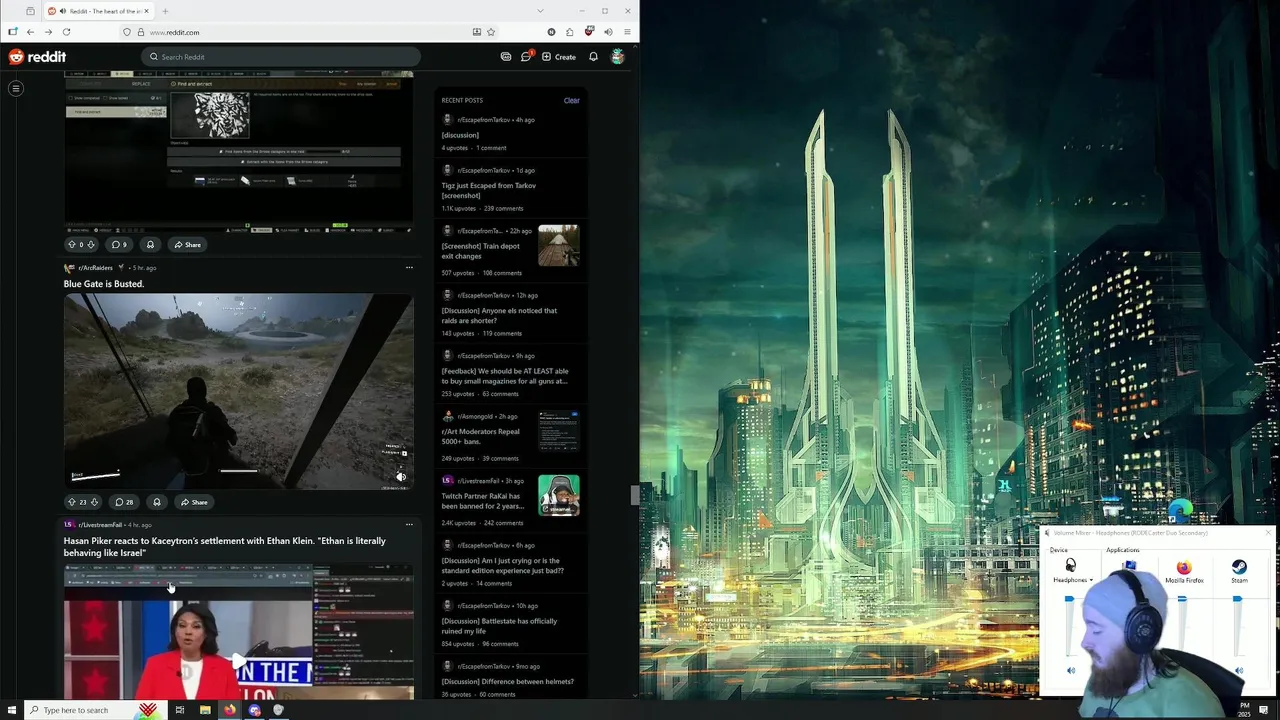Focus the Search Reddit field

281,57
